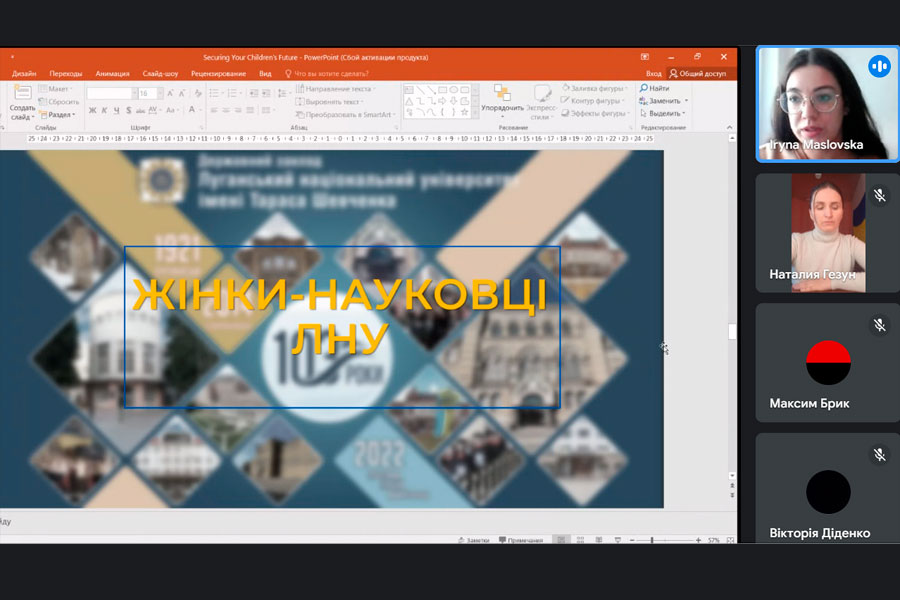
Task: Toggle italic formatting (К)
Action: tap(105, 111)
